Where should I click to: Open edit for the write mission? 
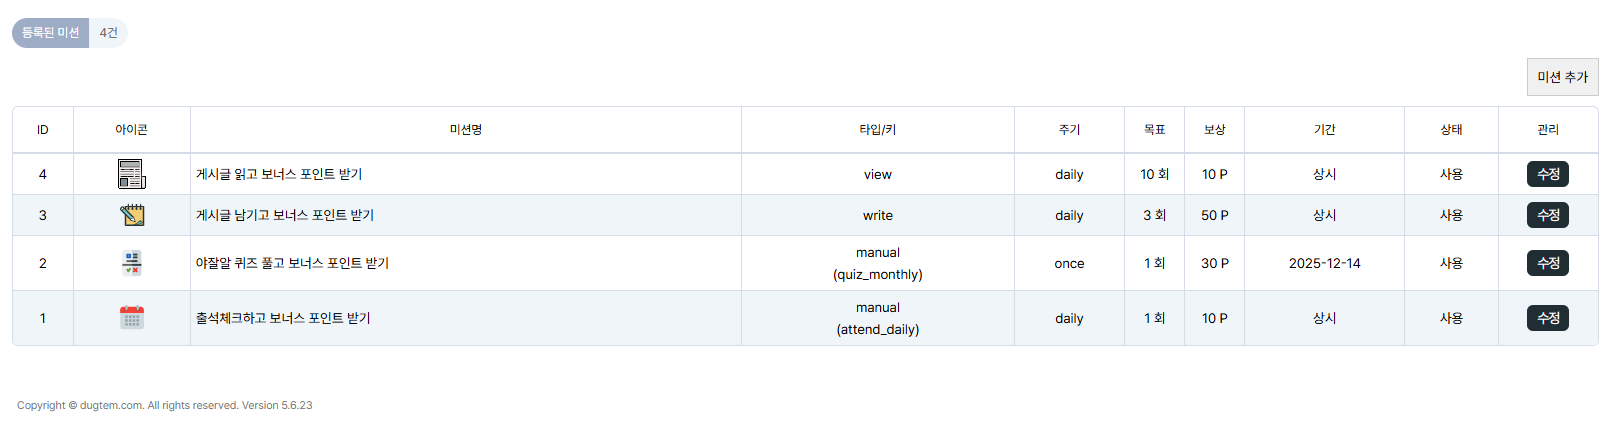1547,215
